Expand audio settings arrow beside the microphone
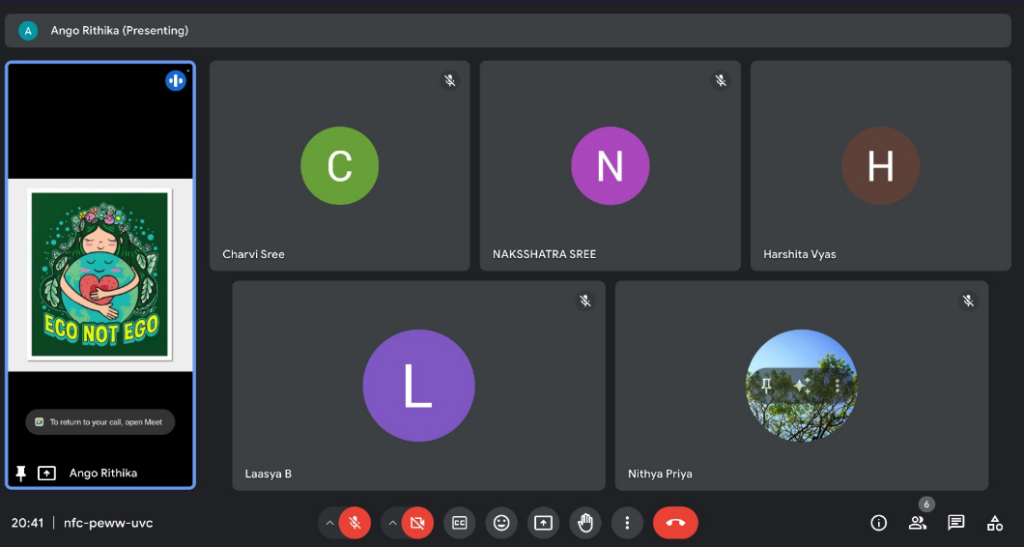The height and width of the screenshot is (547, 1024). 329,522
